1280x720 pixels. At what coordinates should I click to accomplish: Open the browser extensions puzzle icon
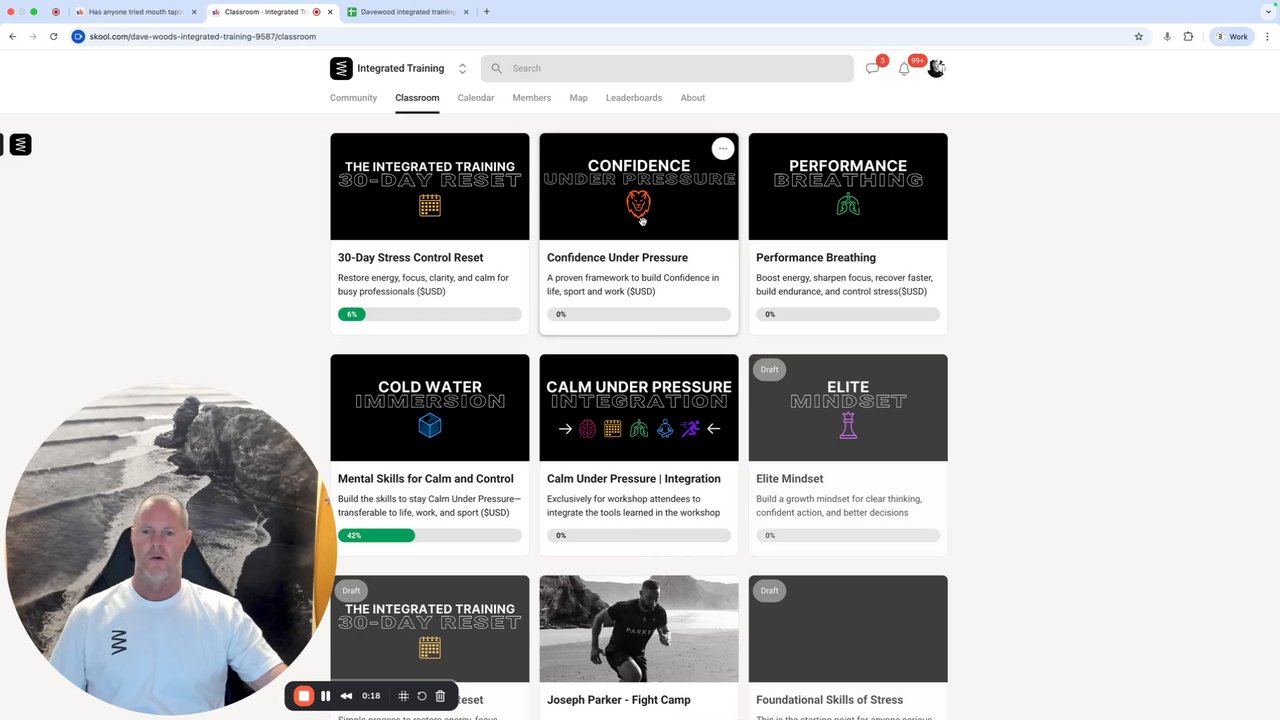(x=1188, y=37)
